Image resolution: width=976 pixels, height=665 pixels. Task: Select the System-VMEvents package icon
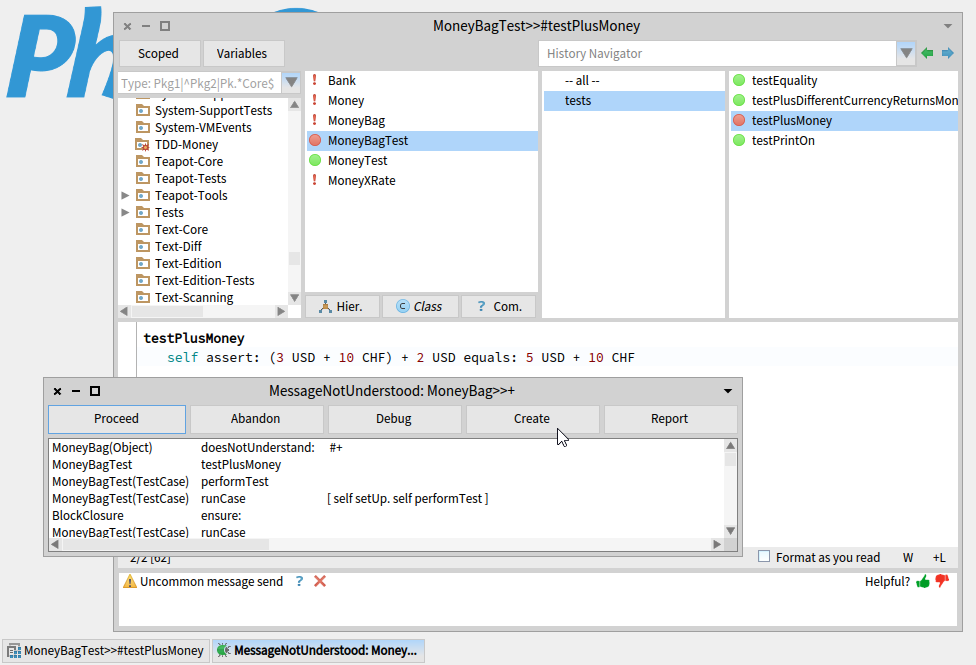click(143, 128)
